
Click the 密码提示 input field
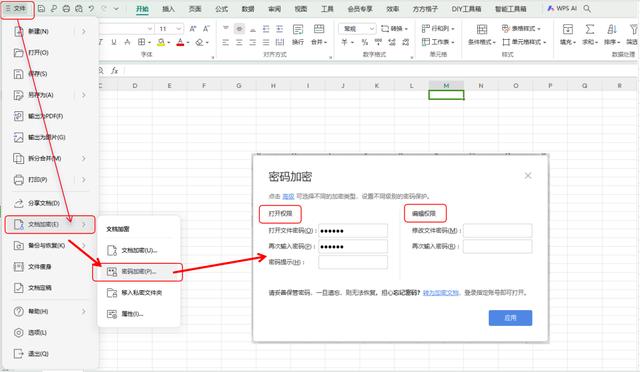pos(353,262)
